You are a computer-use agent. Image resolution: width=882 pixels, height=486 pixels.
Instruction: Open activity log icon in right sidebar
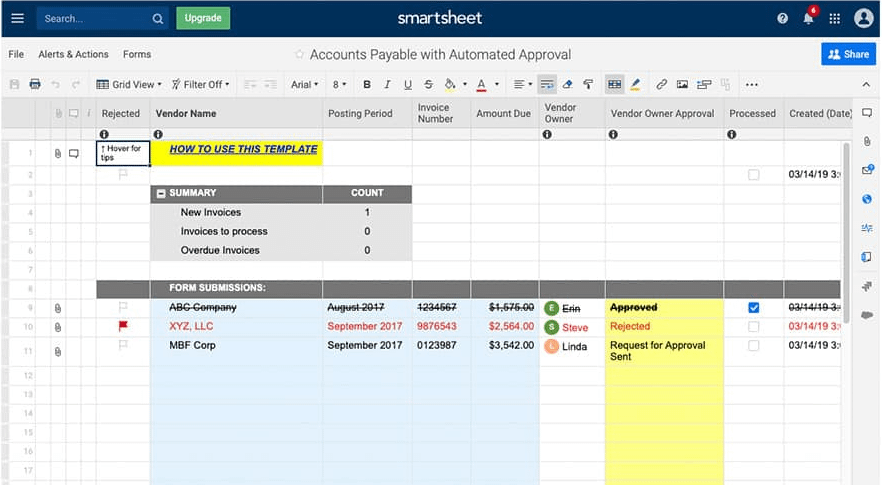click(867, 228)
